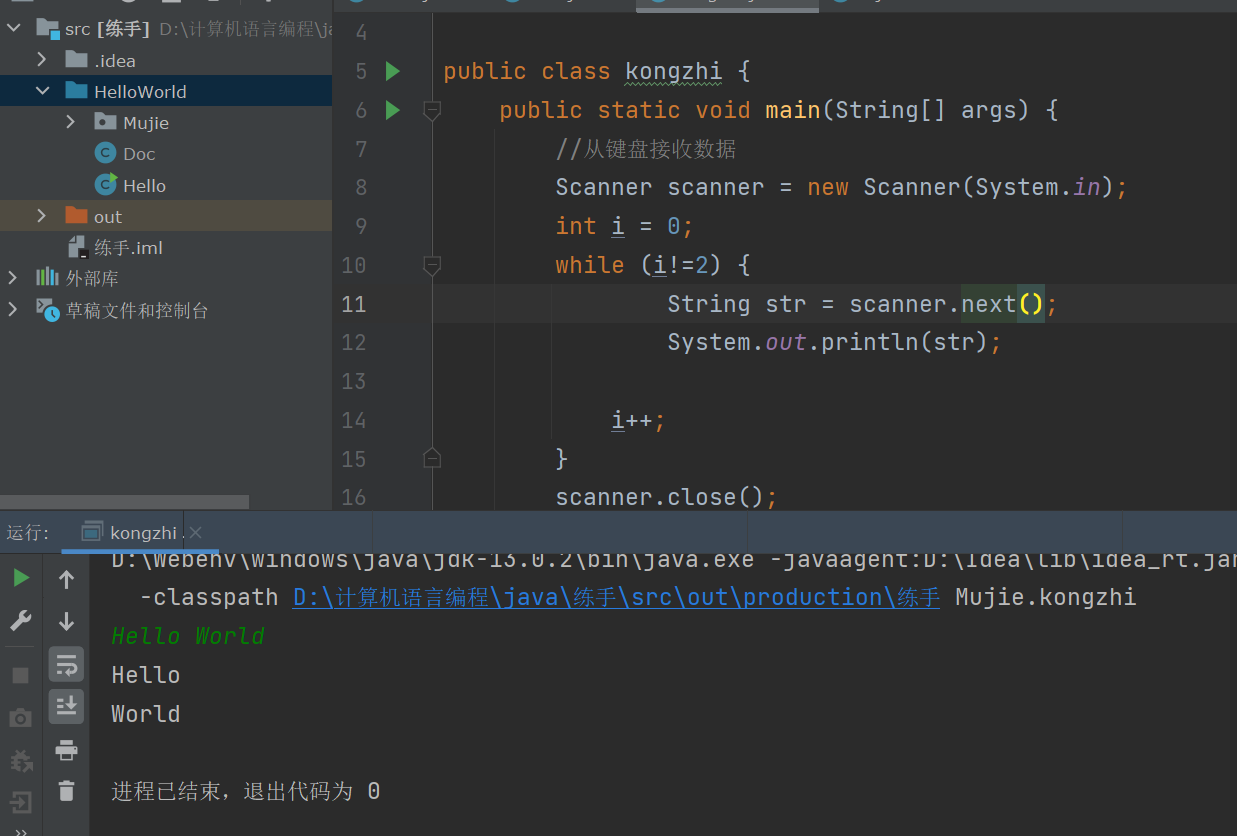This screenshot has width=1237, height=836.
Task: Collapse the while loop fold marker
Action: pyautogui.click(x=432, y=265)
